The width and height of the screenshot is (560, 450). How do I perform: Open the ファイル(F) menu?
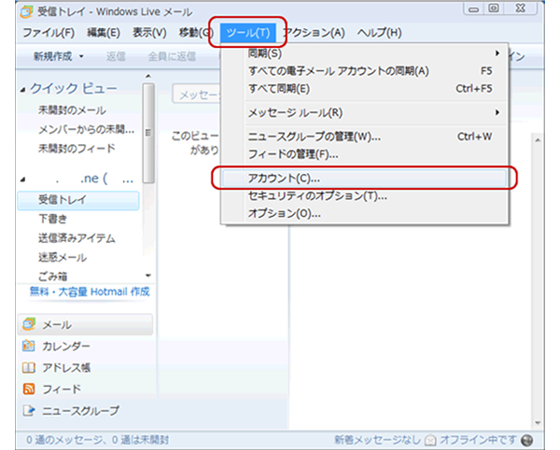tap(49, 33)
